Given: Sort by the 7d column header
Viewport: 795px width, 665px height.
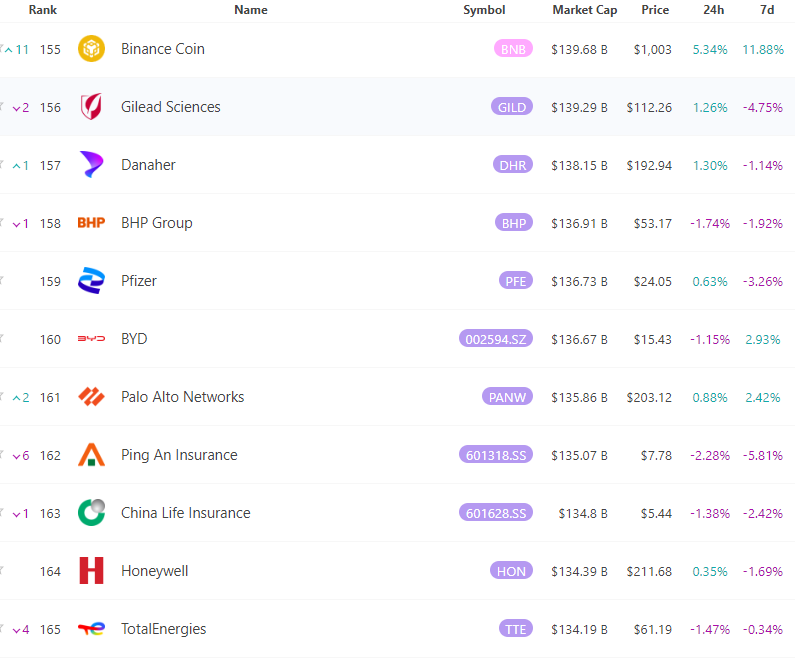Looking at the screenshot, I should coord(767,10).
